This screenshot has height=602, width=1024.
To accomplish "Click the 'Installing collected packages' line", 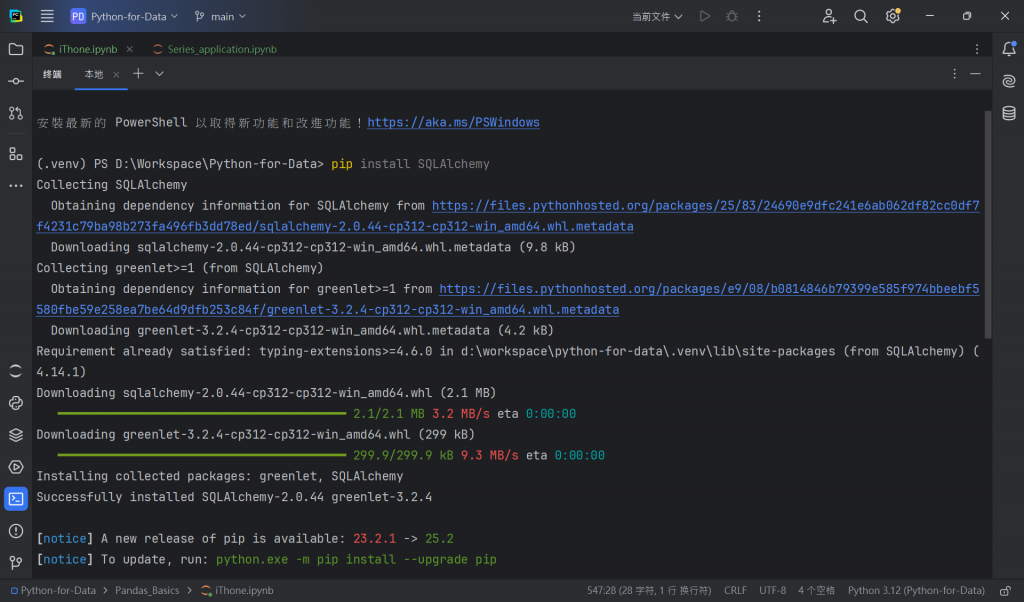I will pos(219,476).
